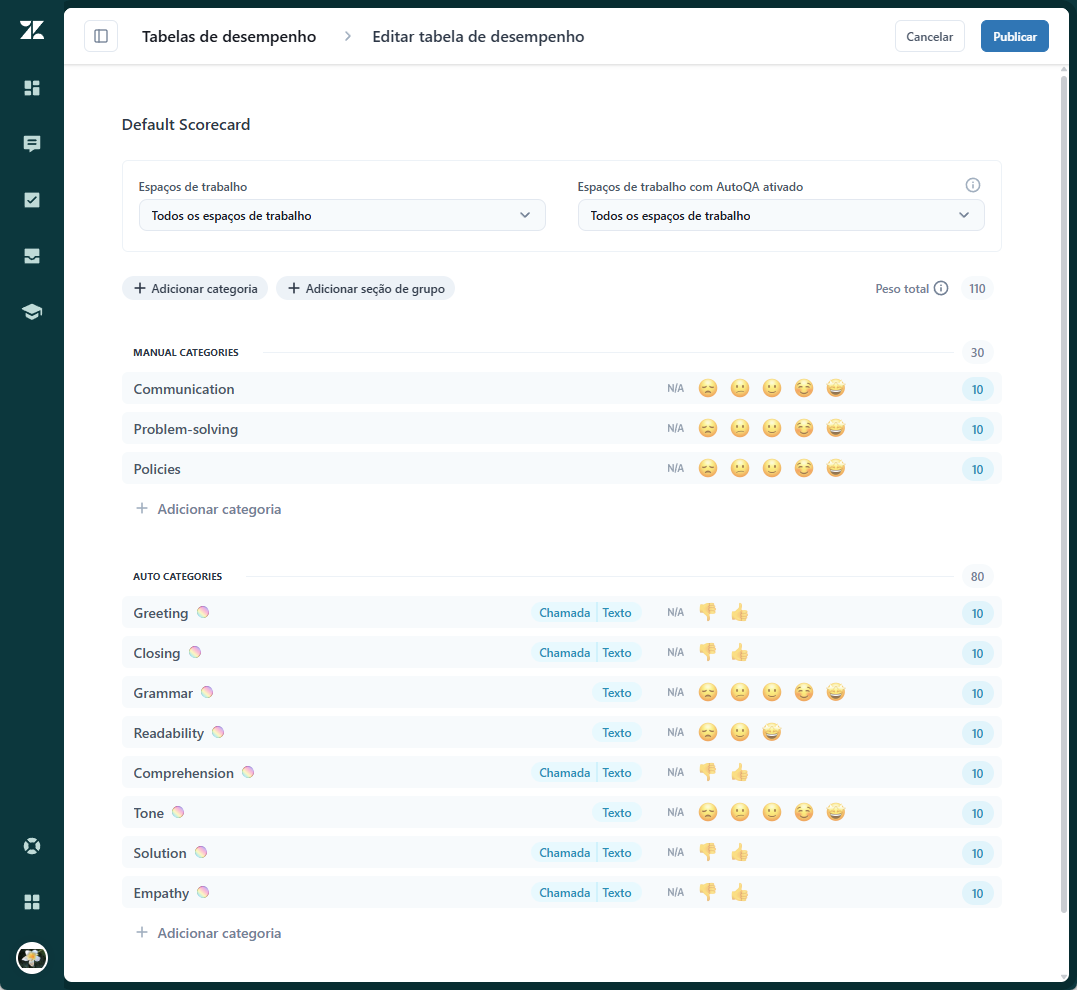1077x990 pixels.
Task: Edit weight 10 of Communication category
Action: click(977, 389)
